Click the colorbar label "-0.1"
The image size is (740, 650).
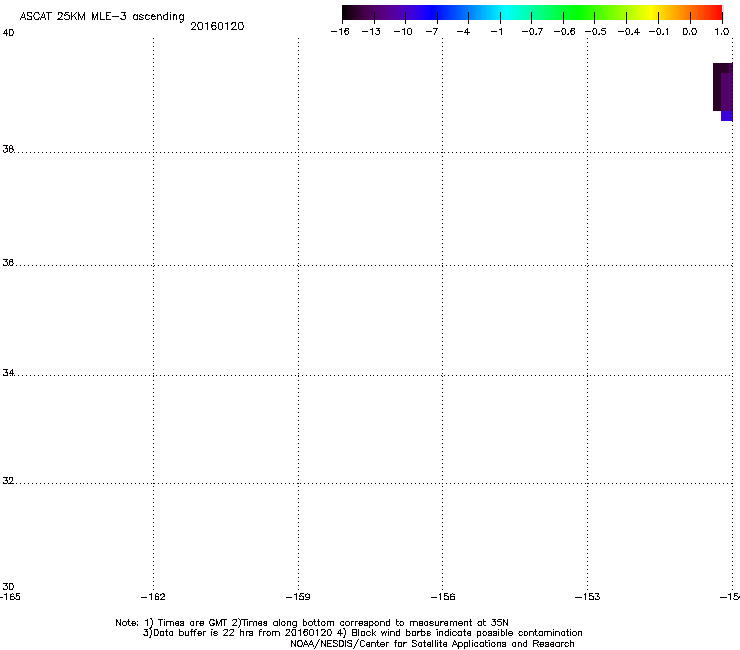click(659, 32)
